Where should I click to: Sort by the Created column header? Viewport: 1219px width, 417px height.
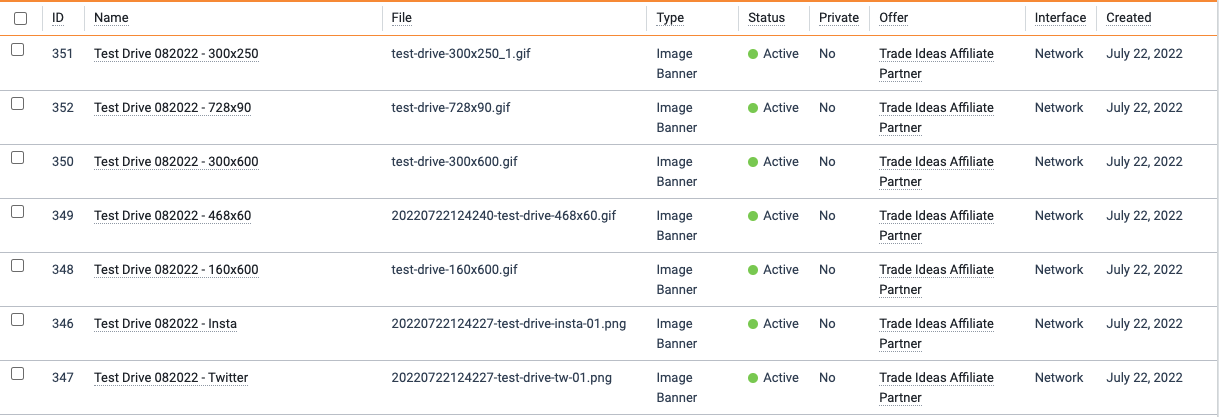tap(1128, 18)
